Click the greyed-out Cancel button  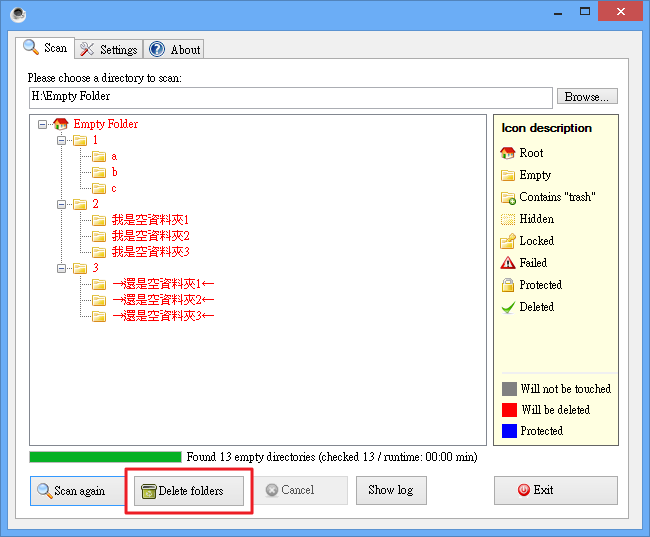301,490
